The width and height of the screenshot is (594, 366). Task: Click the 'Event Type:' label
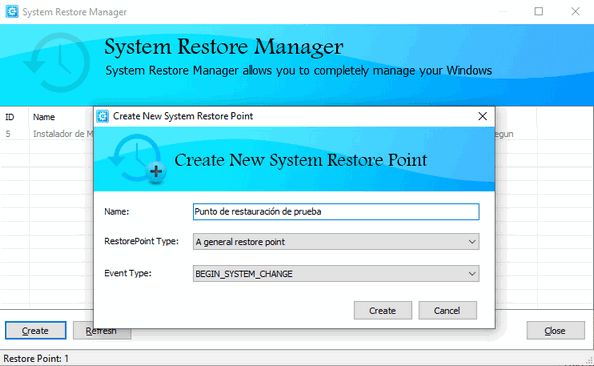pyautogui.click(x=128, y=273)
